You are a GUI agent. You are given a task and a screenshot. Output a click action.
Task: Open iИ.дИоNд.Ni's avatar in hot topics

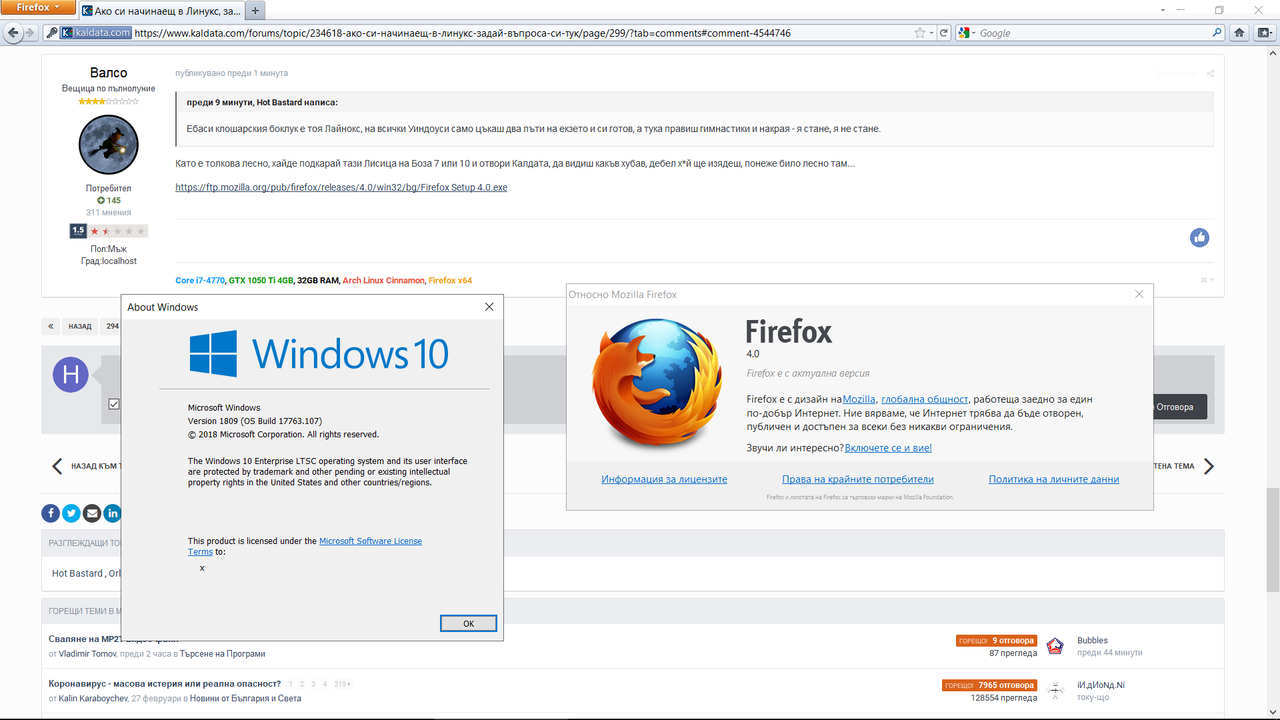(1055, 690)
